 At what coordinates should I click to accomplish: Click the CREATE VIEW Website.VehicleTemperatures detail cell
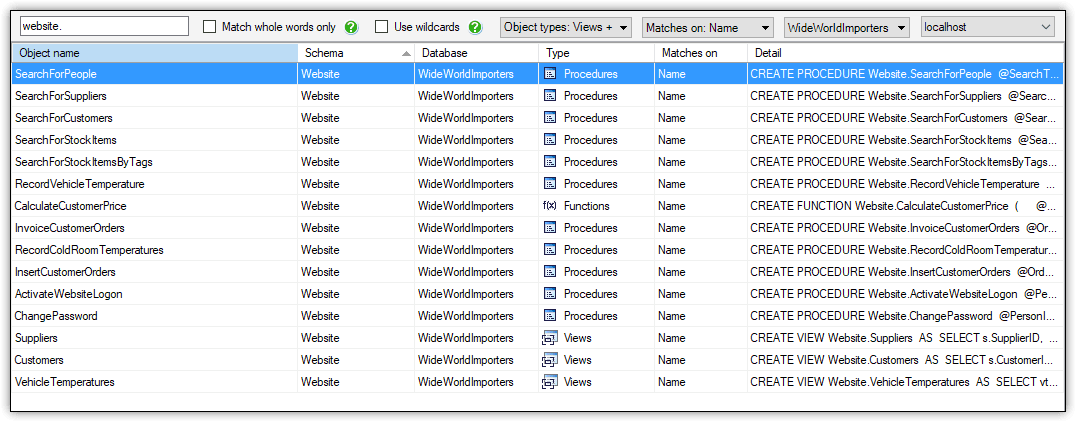click(906, 382)
